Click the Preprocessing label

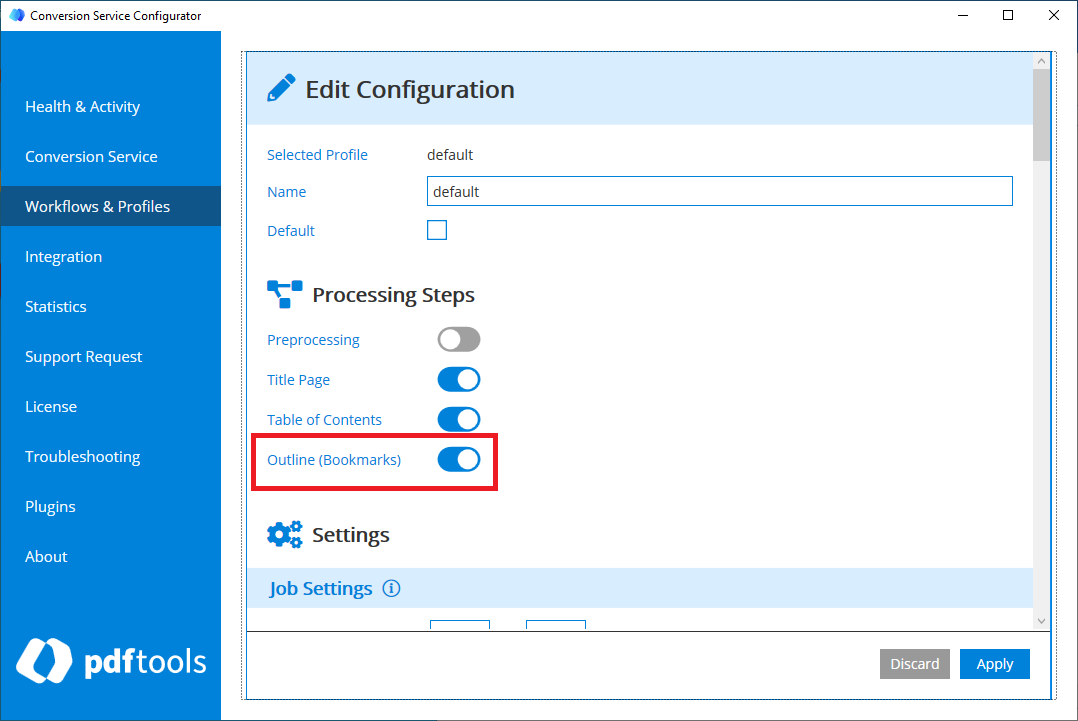click(313, 340)
